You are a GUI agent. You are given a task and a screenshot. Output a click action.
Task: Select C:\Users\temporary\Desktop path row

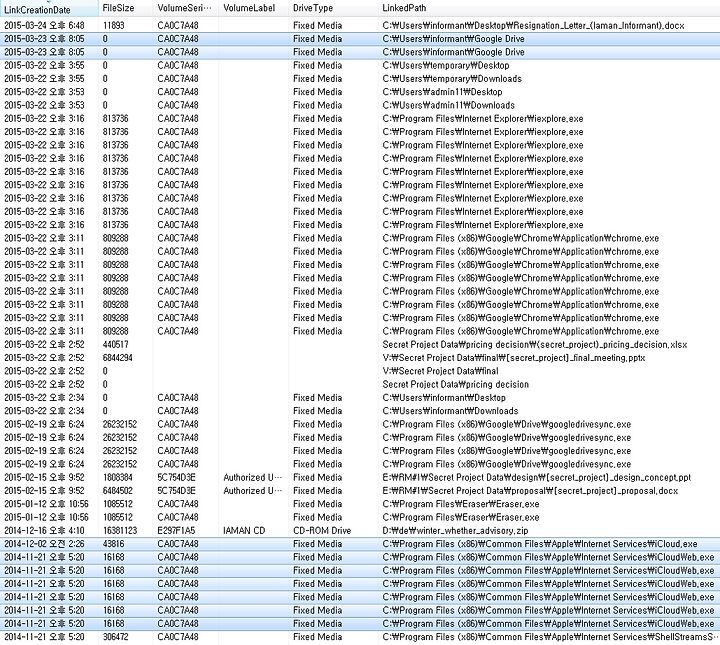(x=445, y=66)
